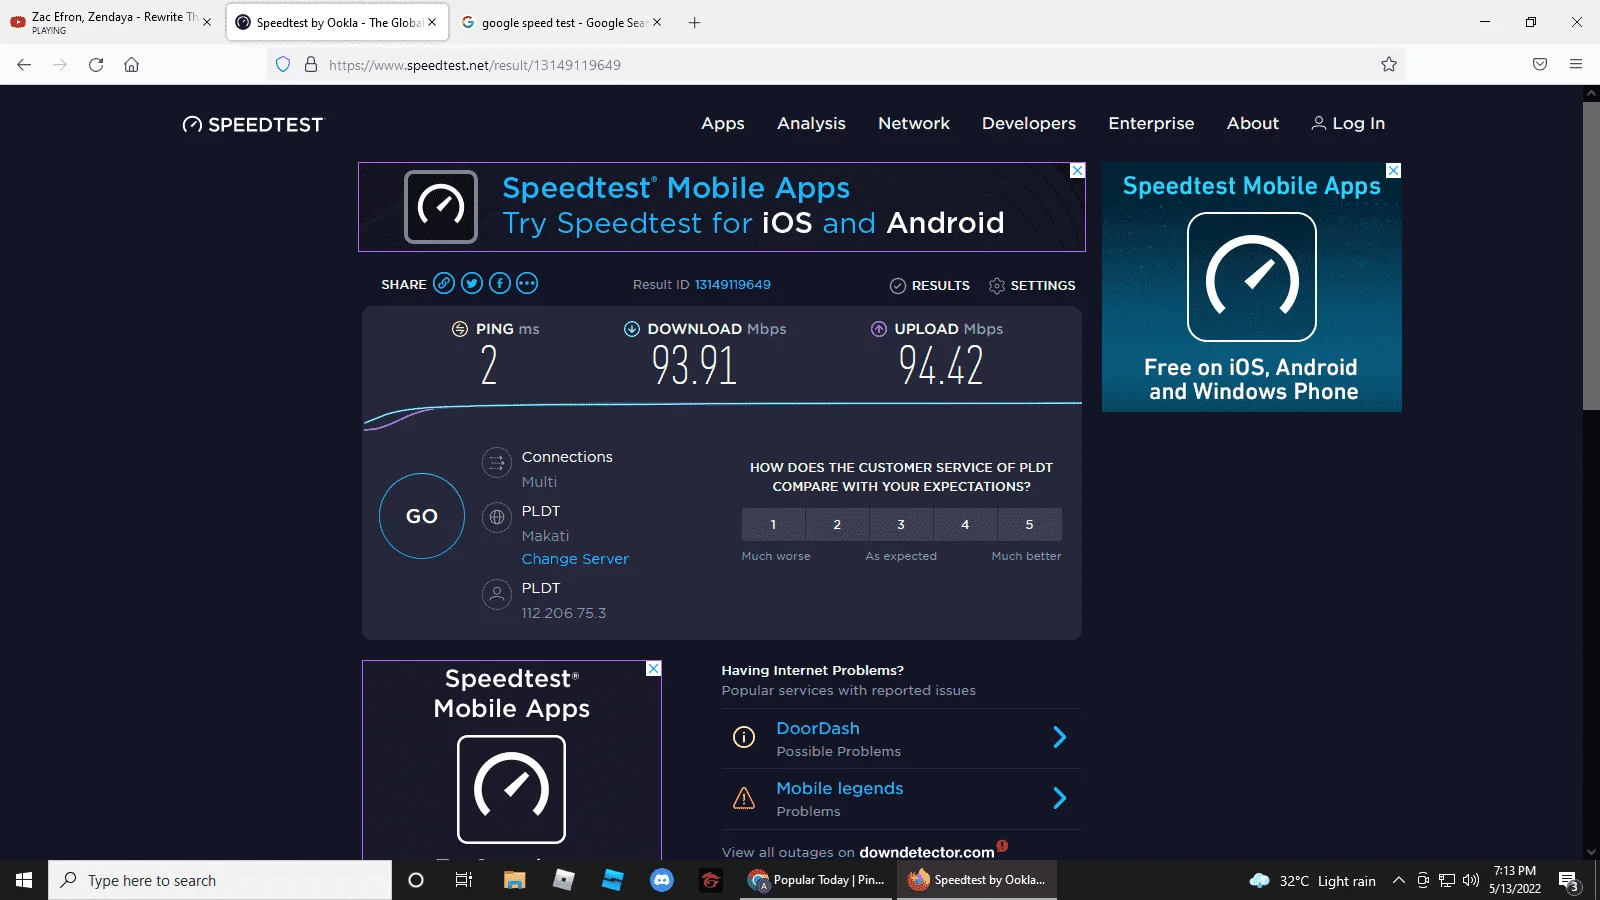Click the user icon beside PLDT IP address
Image resolution: width=1600 pixels, height=900 pixels.
pos(497,595)
